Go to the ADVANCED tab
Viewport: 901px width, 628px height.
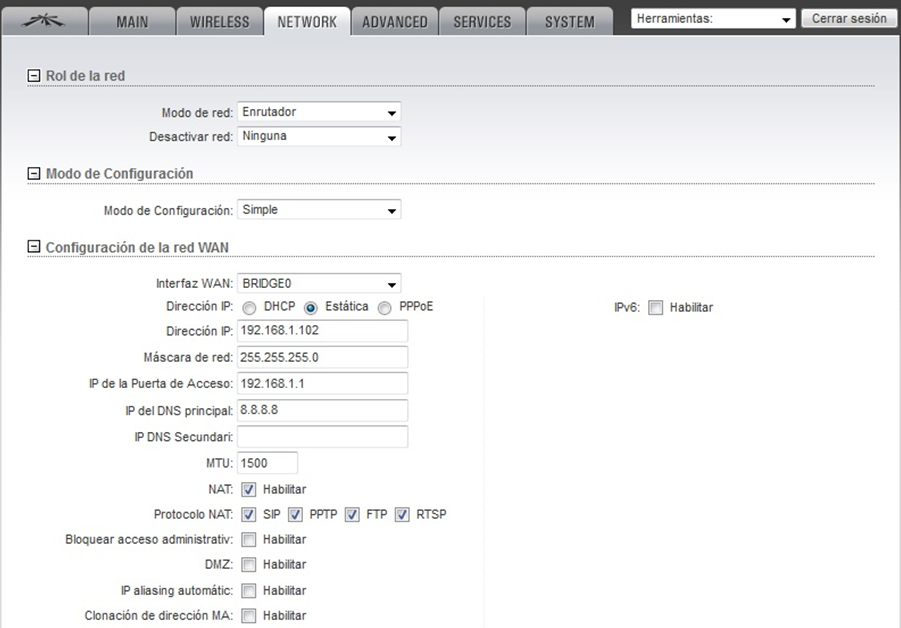(x=395, y=22)
